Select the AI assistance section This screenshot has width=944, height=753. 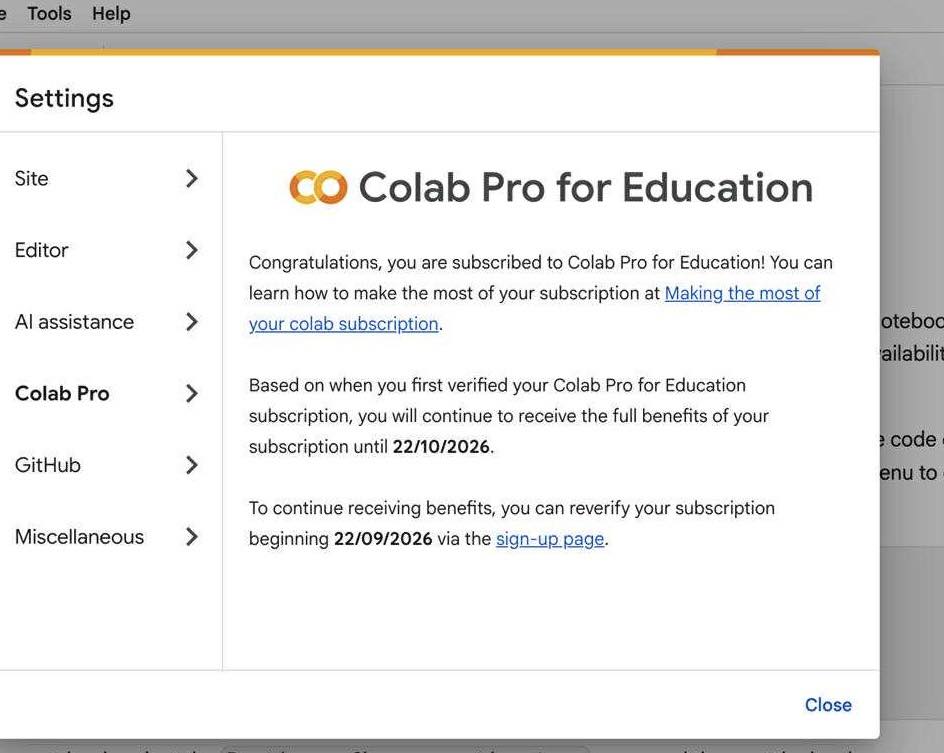click(107, 321)
